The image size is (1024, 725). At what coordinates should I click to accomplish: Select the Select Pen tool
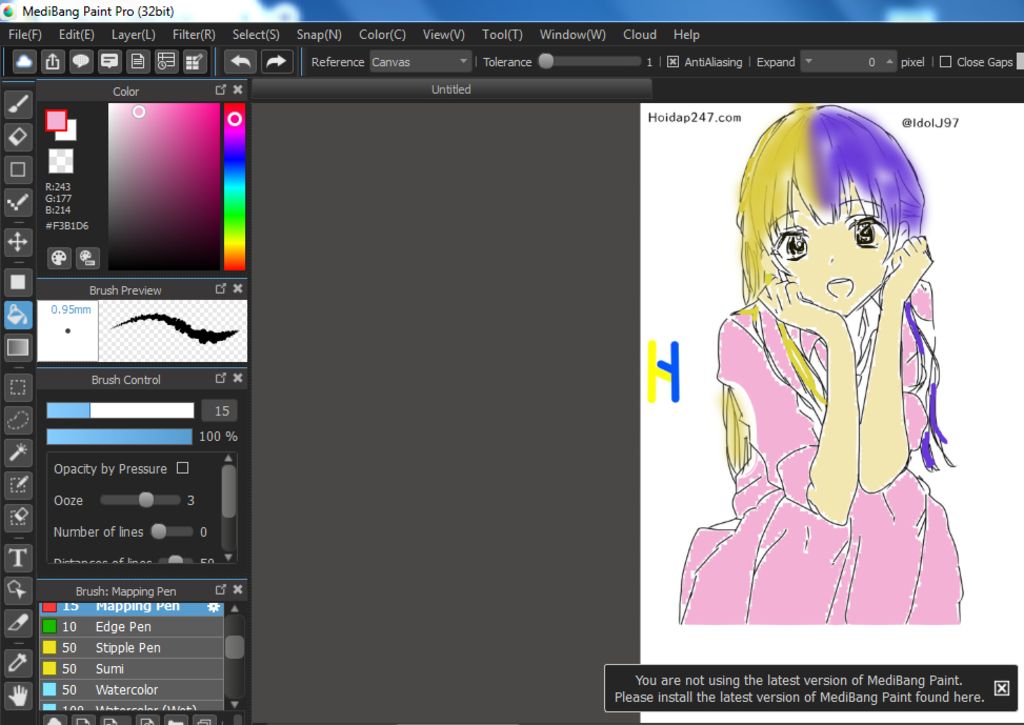coord(18,485)
